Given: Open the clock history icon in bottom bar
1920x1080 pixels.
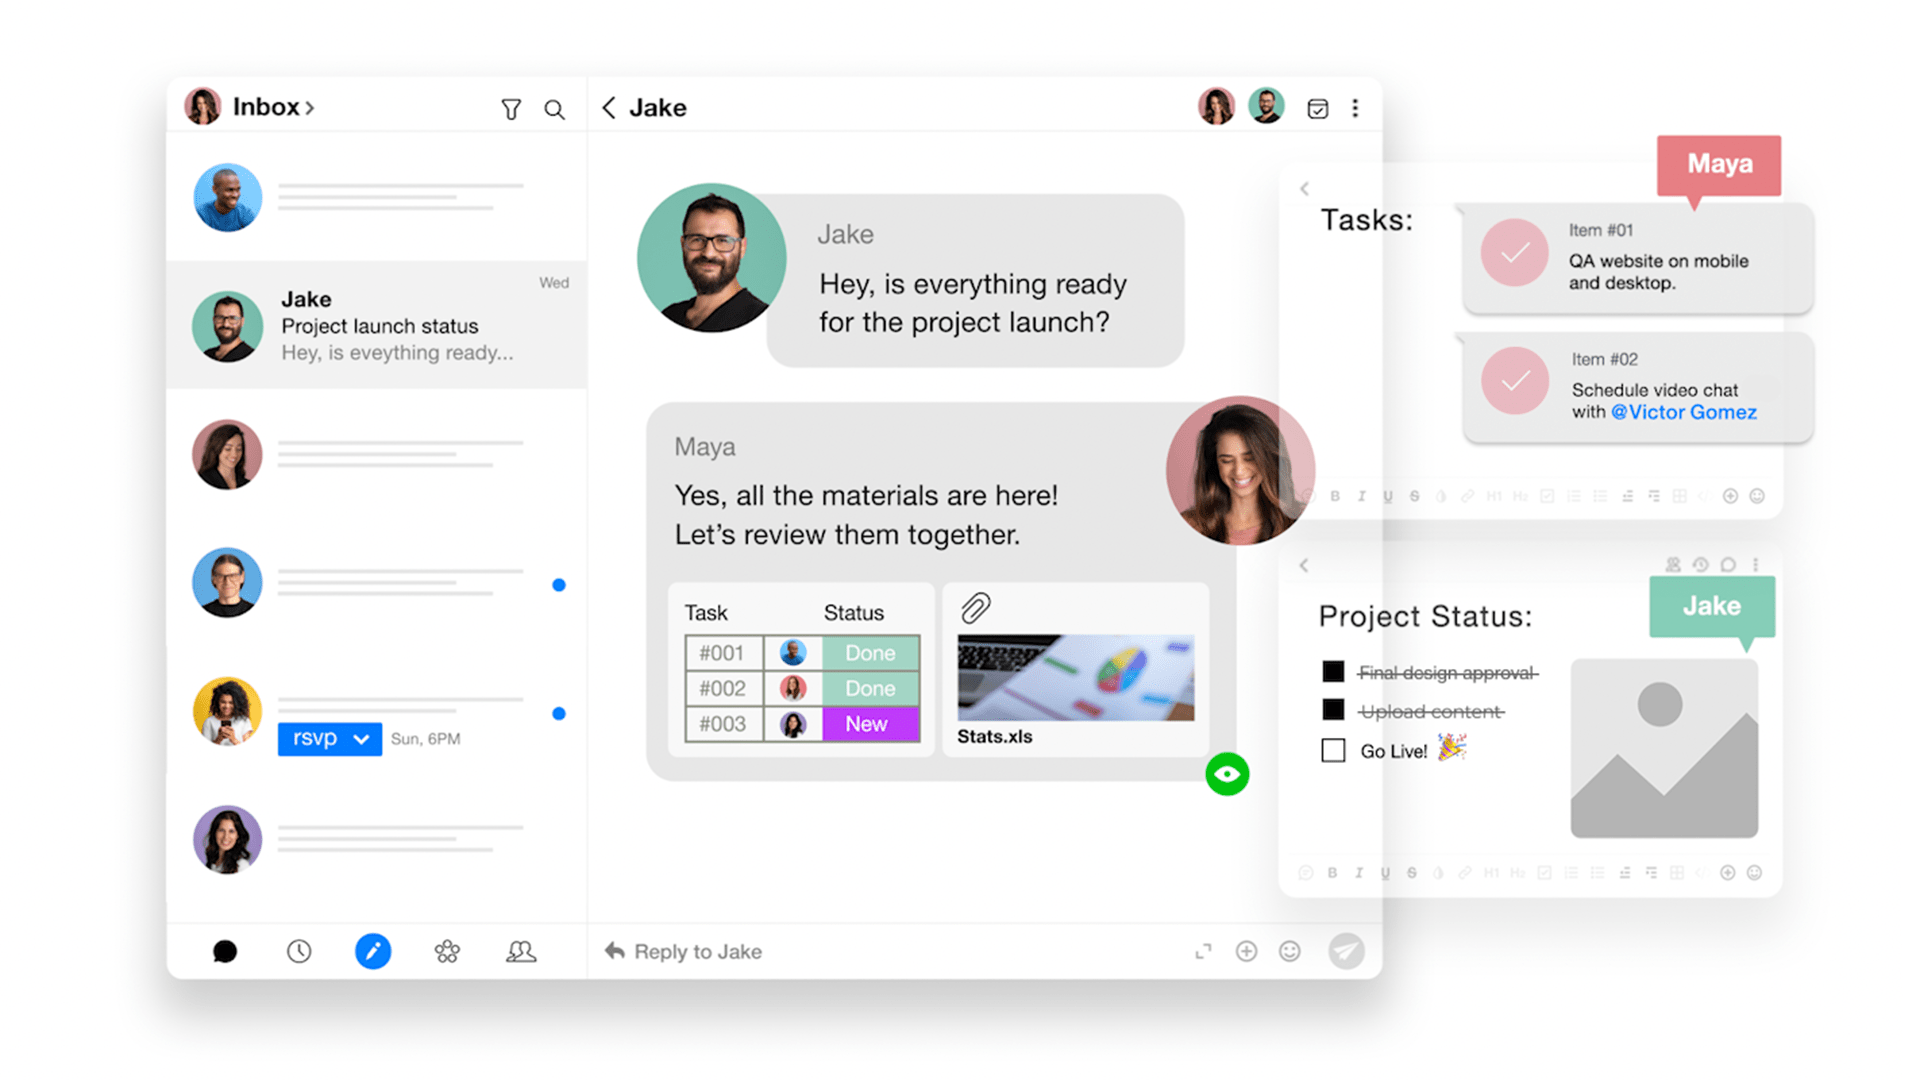Looking at the screenshot, I should point(299,951).
